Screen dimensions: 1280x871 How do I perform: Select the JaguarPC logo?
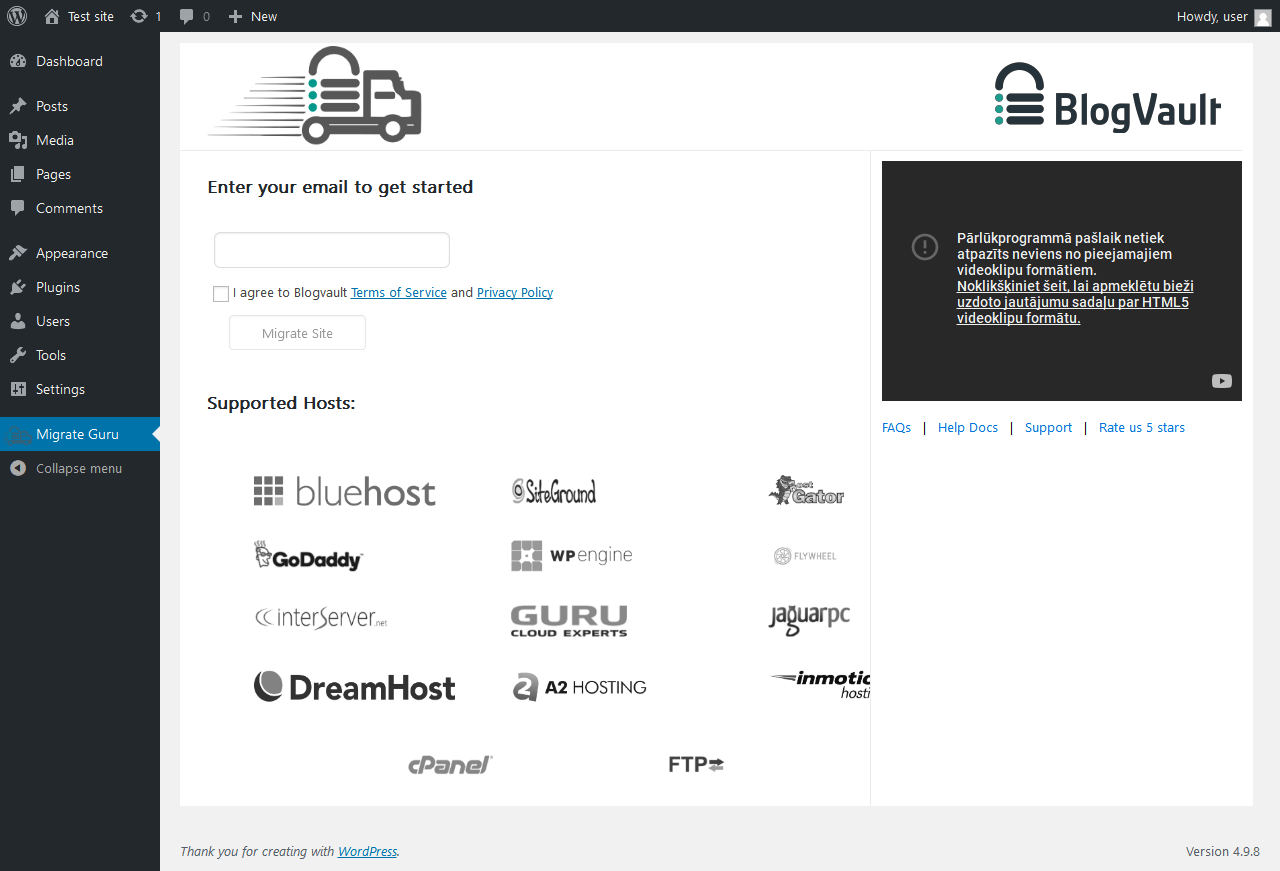coord(809,619)
